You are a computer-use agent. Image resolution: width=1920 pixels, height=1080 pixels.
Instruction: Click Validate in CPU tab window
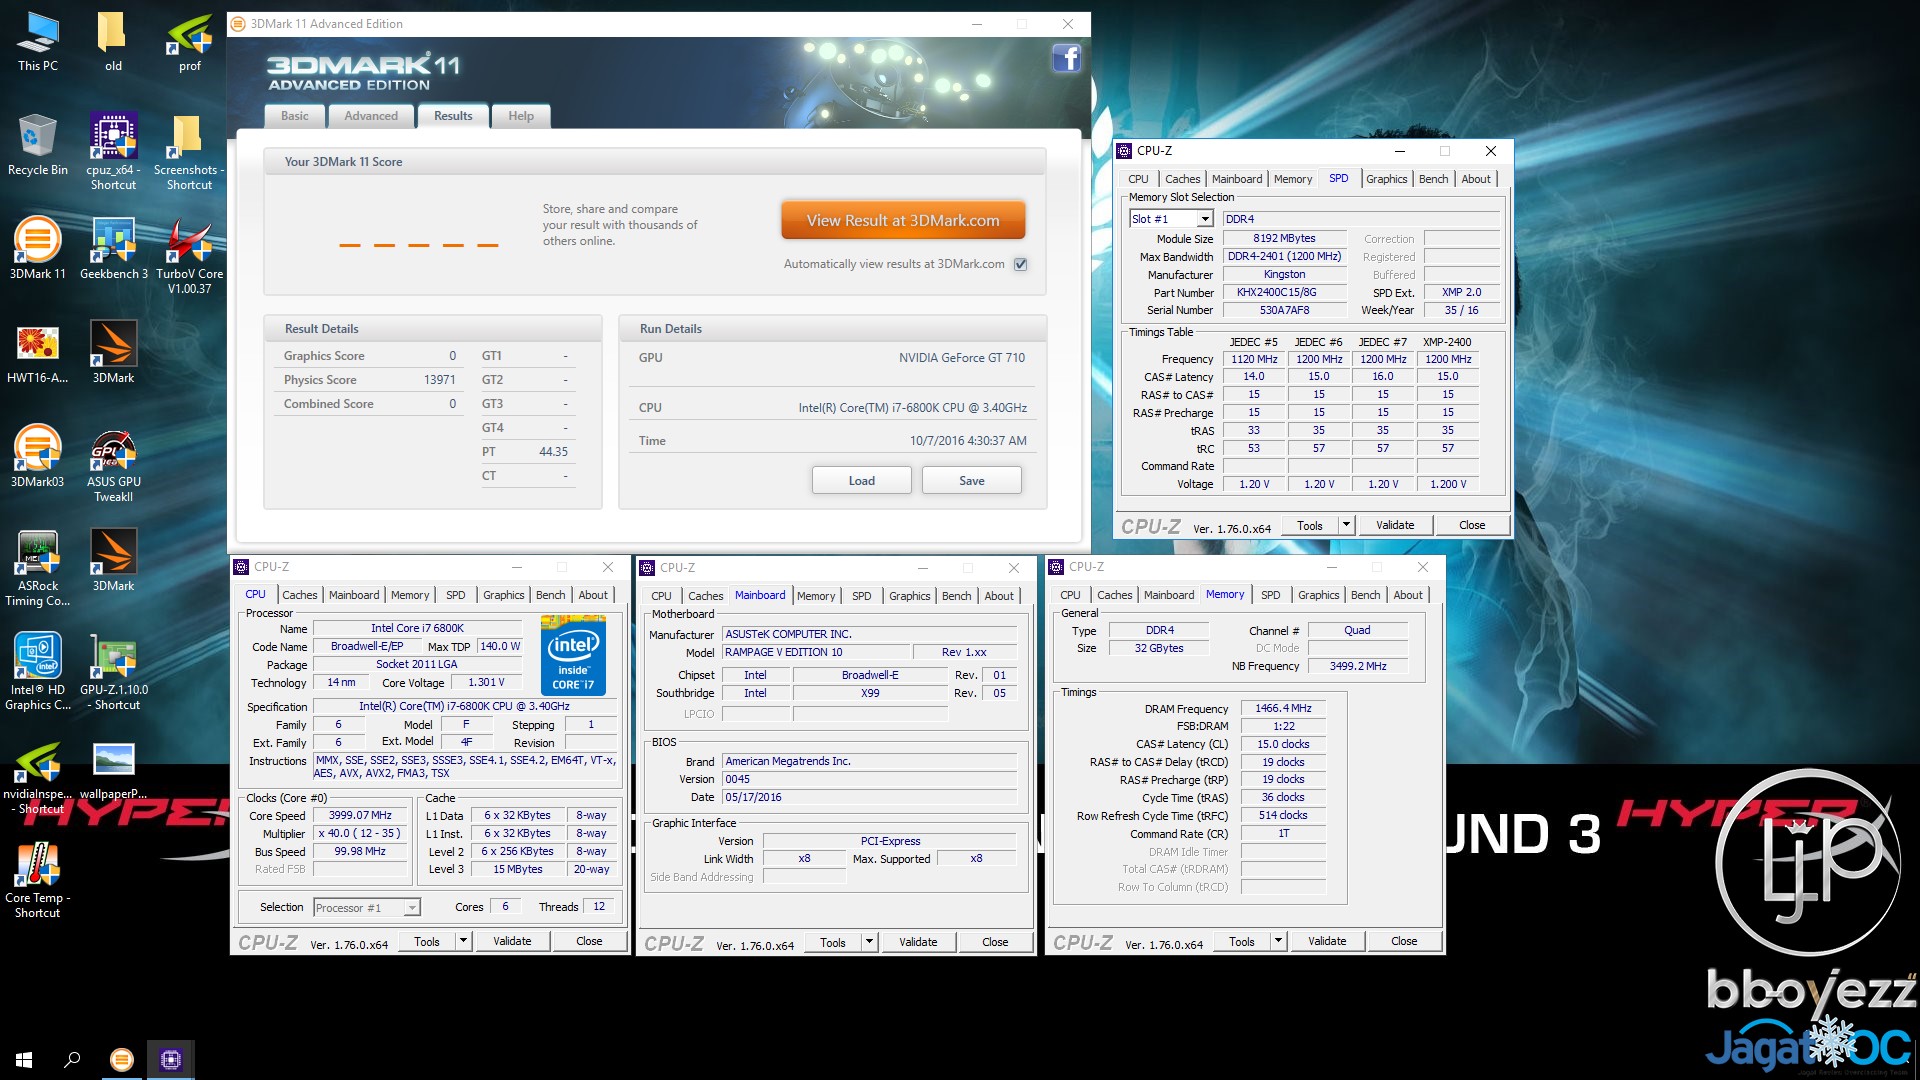(x=512, y=941)
